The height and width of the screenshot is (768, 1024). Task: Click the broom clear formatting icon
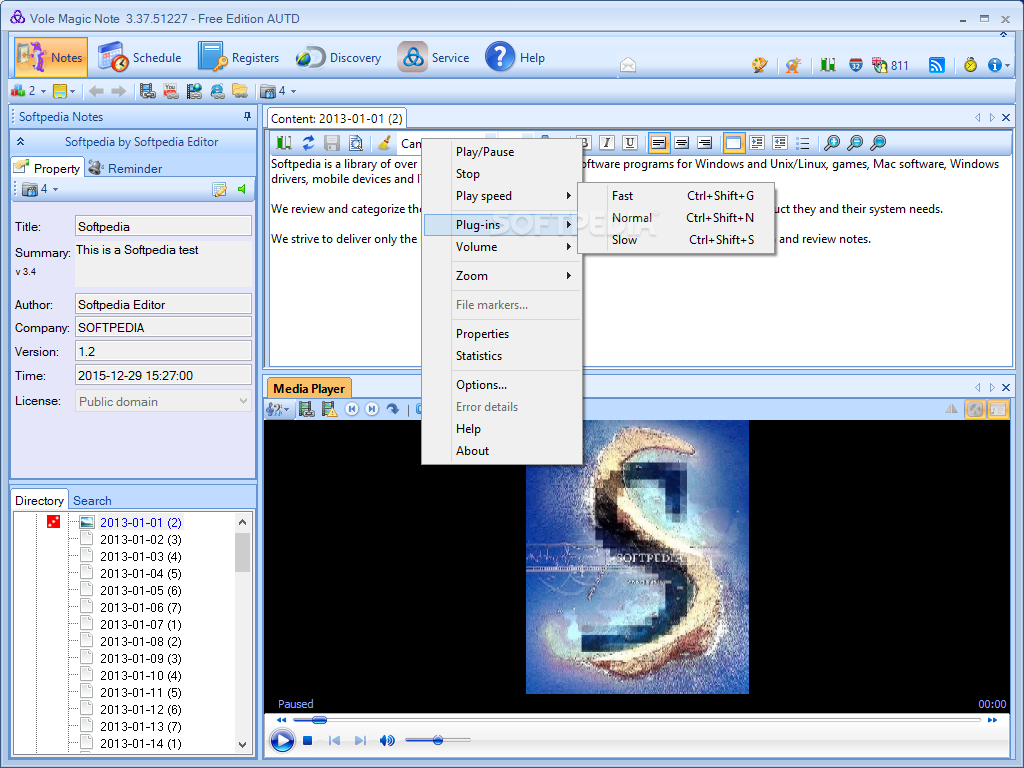tap(385, 142)
